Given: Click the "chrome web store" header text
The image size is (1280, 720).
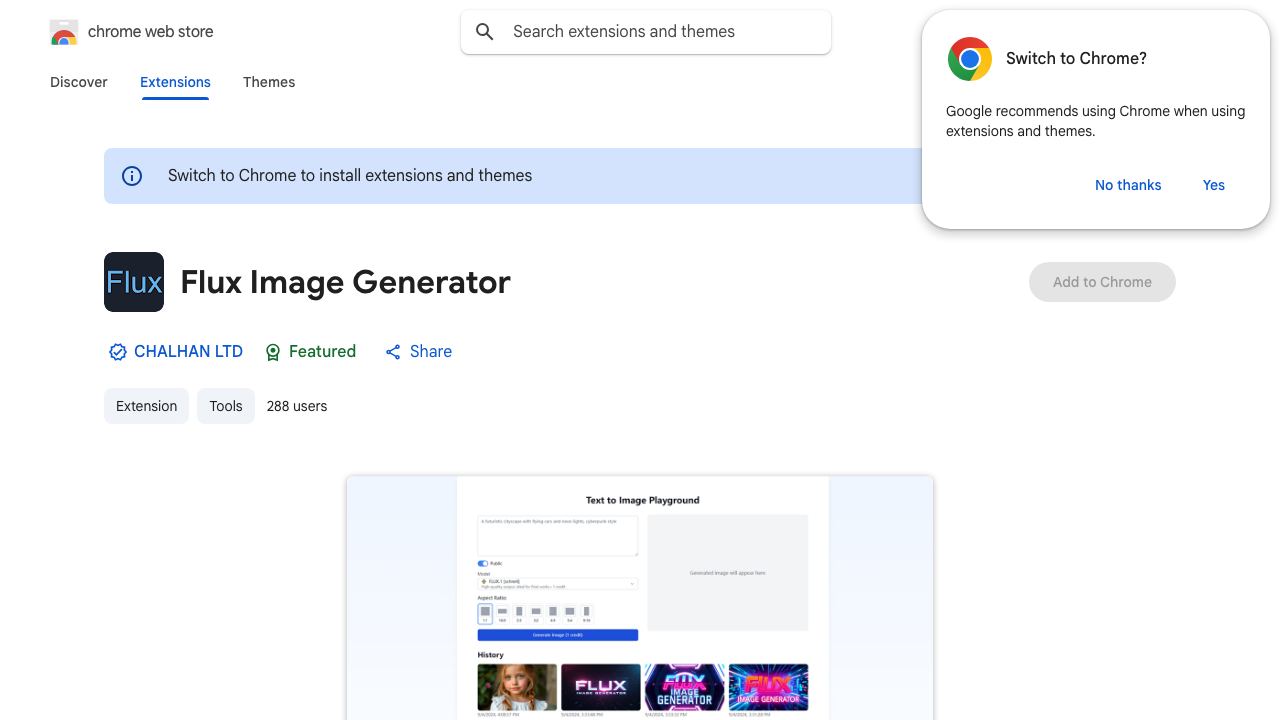Looking at the screenshot, I should (151, 32).
